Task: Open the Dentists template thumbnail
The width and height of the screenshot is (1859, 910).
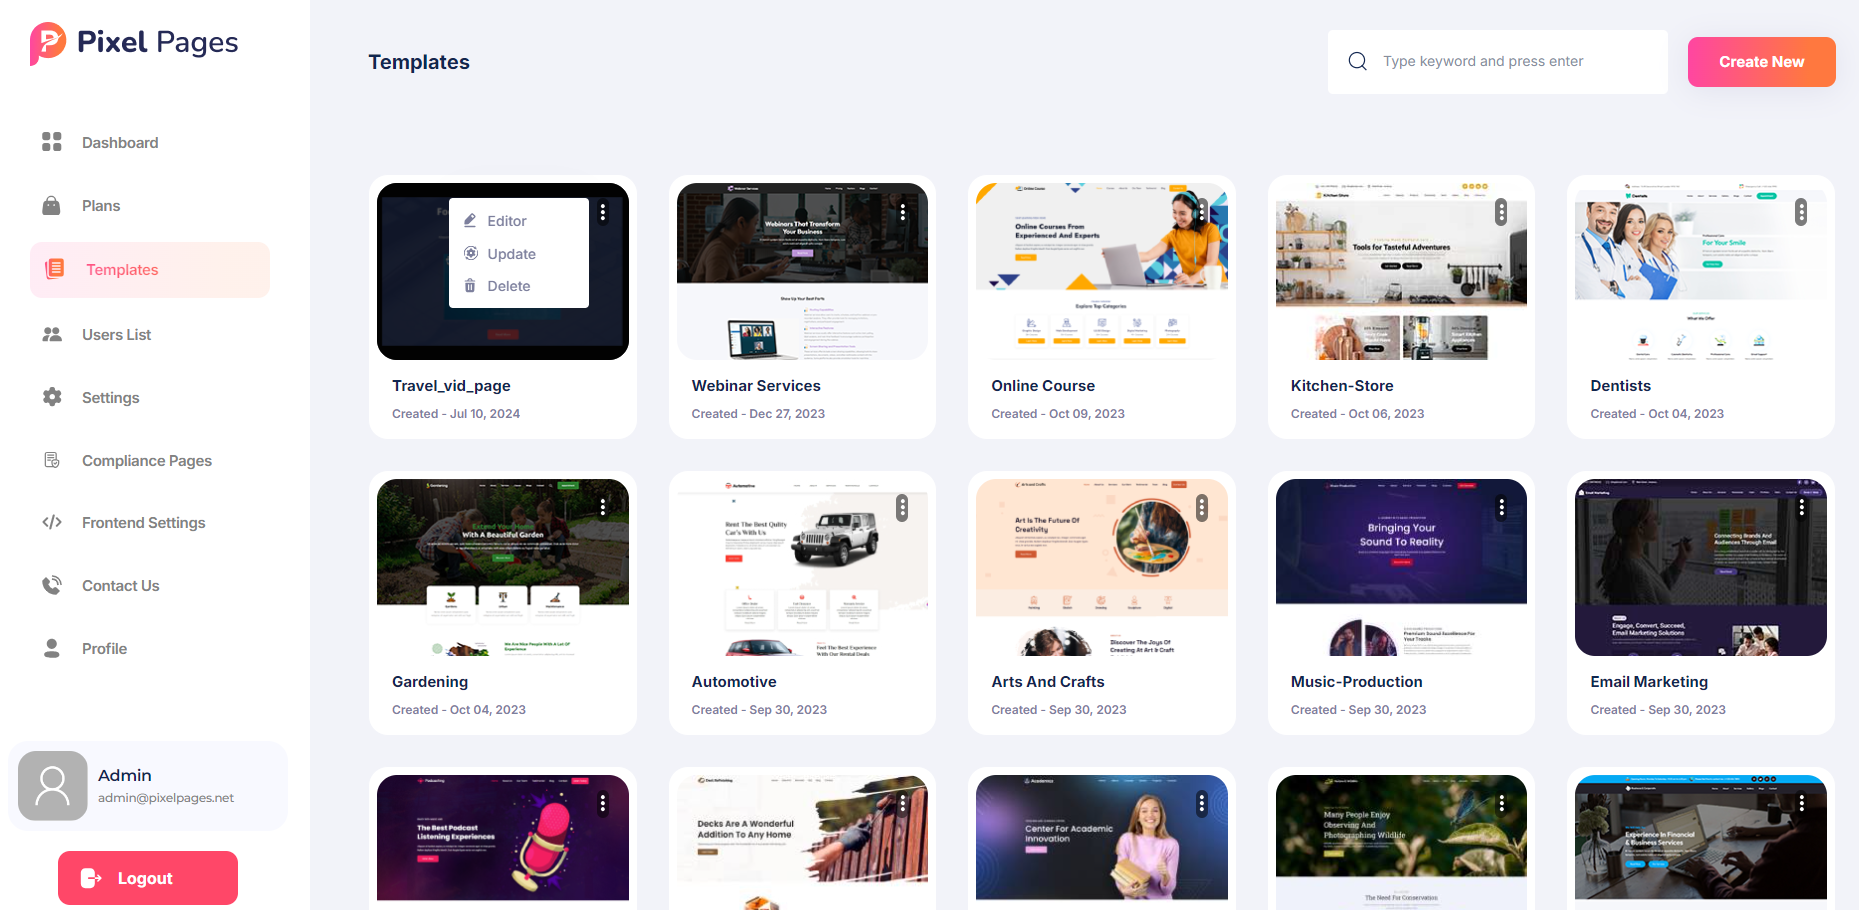Action: [x=1701, y=271]
